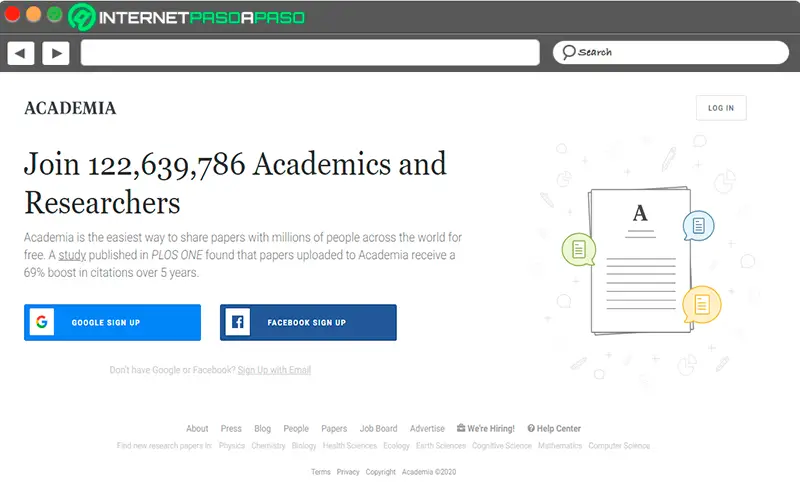This screenshot has width=800, height=500.
Task: Click the Google logo icon
Action: pos(42,323)
